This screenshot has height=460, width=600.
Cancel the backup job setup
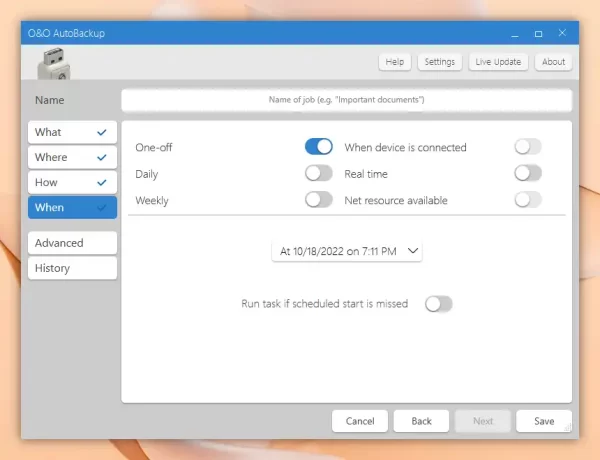[360, 421]
